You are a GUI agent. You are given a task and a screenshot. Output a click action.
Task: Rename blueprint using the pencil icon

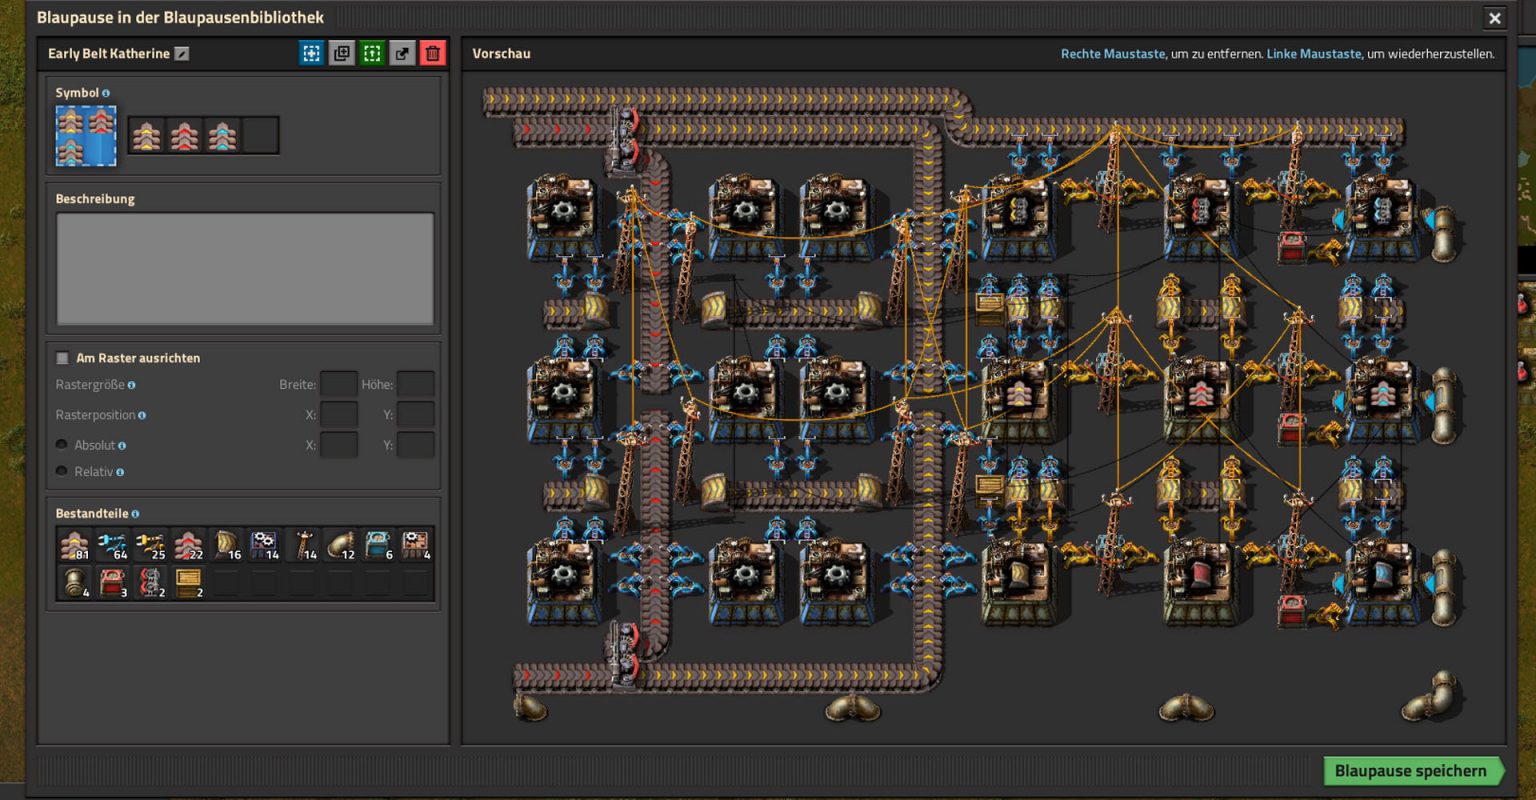(x=181, y=53)
